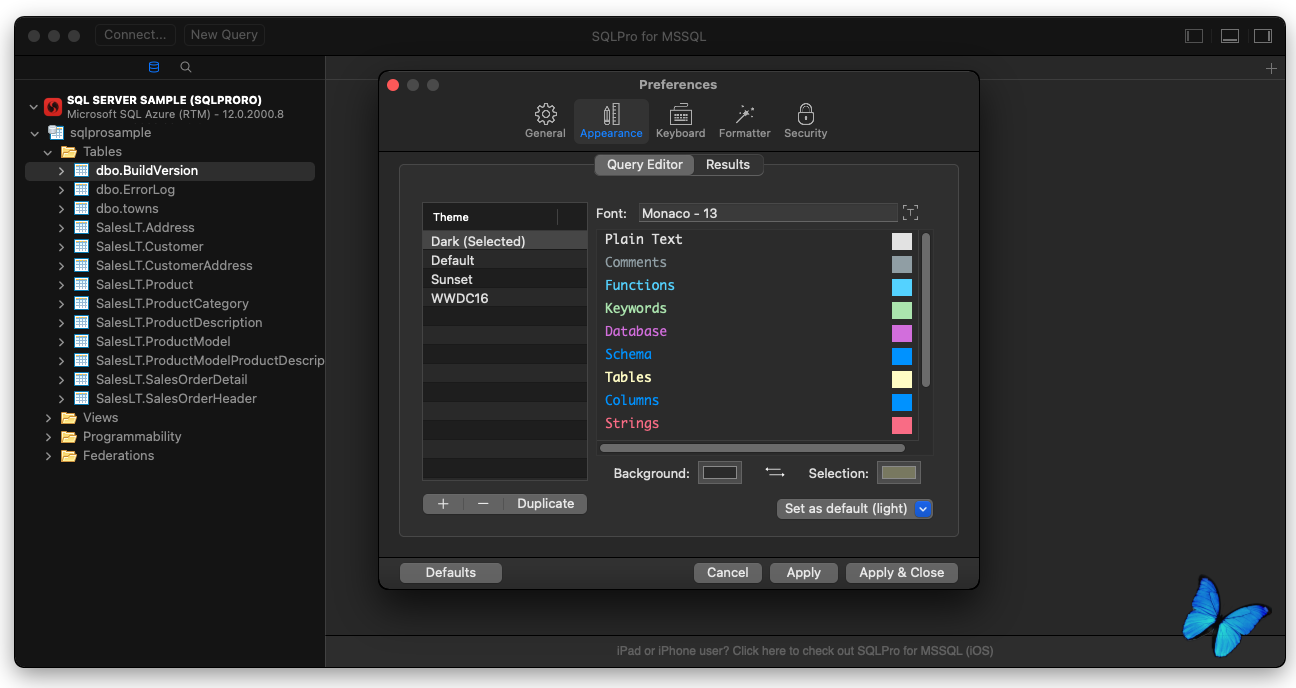The height and width of the screenshot is (688, 1296).
Task: Expand SalesLT.Address table node
Action: click(x=61, y=228)
